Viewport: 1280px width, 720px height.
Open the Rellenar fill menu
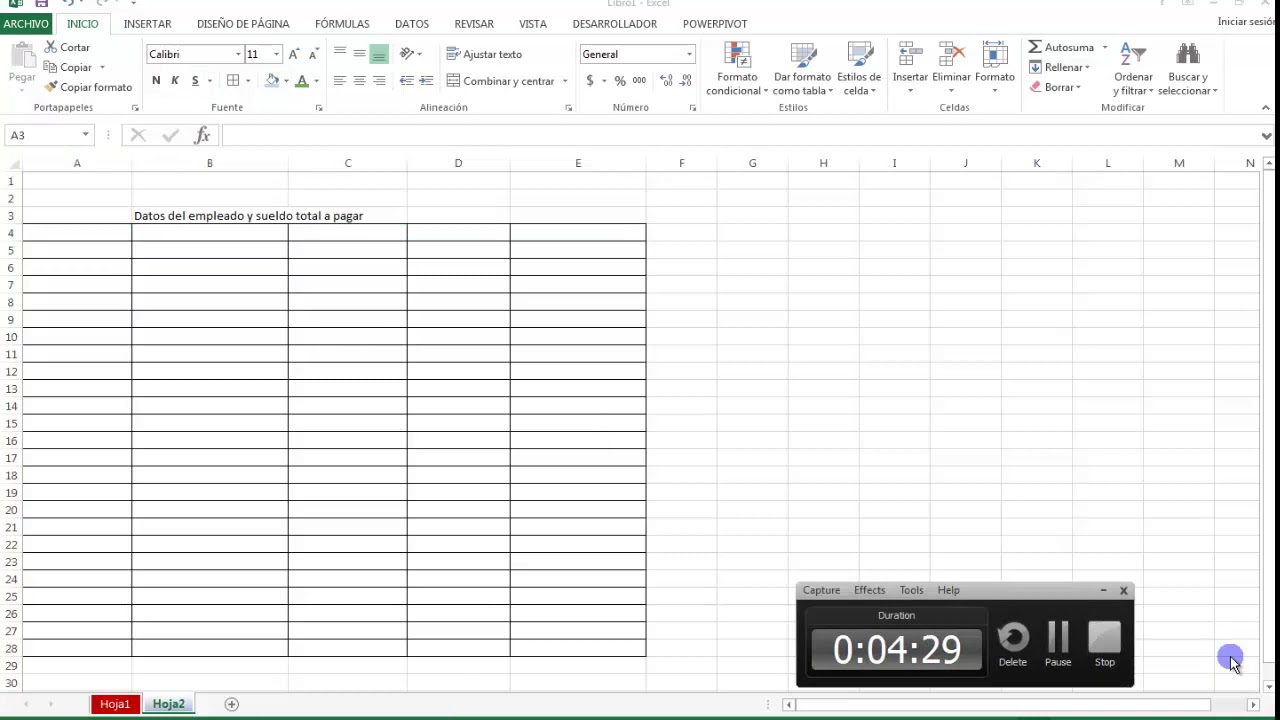[1059, 67]
